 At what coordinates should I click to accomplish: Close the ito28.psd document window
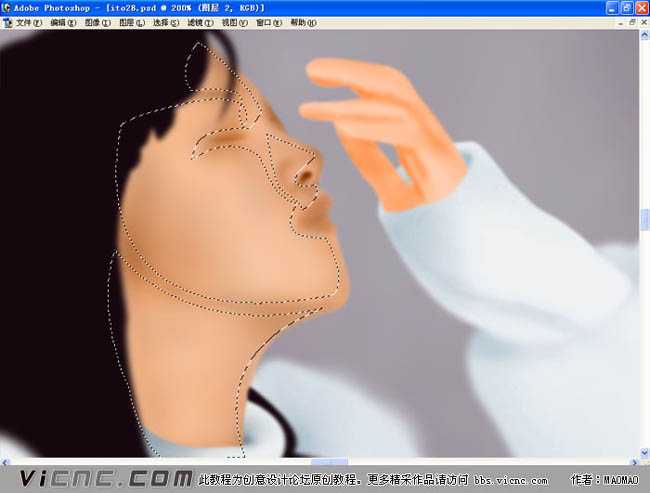(641, 22)
